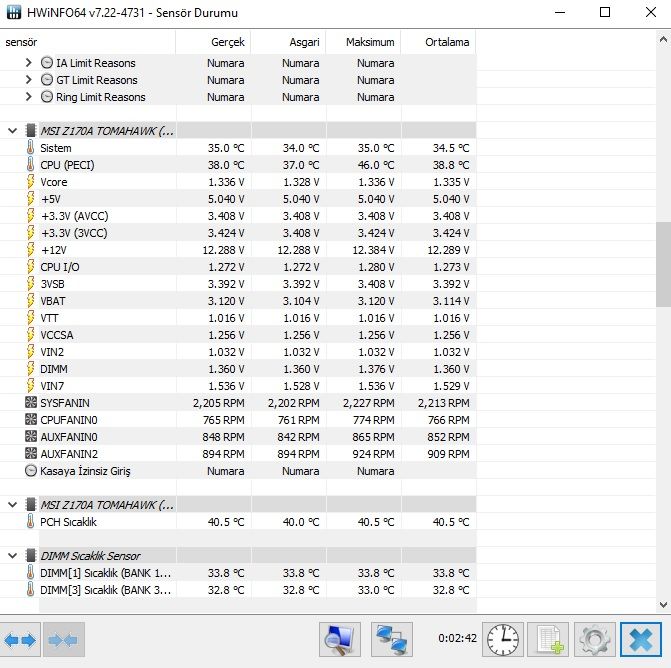Click the CPU (PECI) thermometer icon
Viewport: 671px width, 668px height.
(x=30, y=165)
